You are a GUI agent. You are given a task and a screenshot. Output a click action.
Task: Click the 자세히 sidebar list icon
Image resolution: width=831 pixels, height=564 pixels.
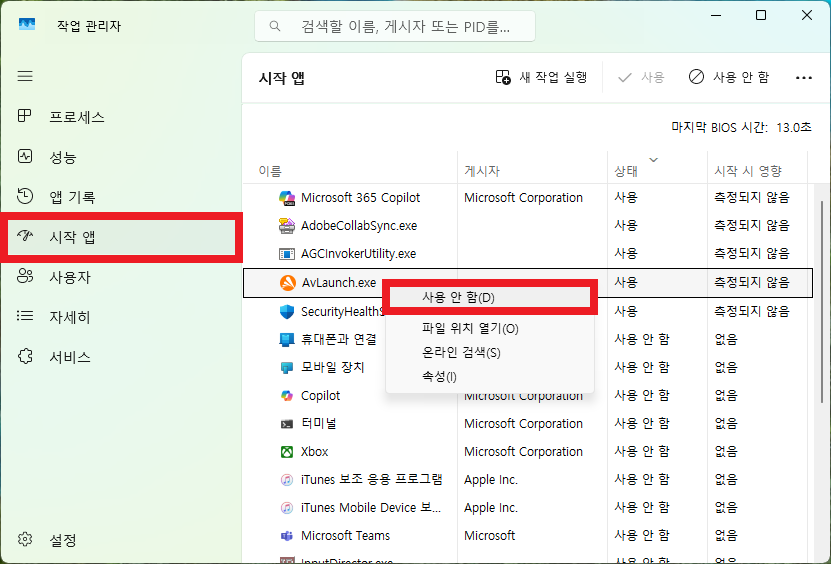pyautogui.click(x=24, y=316)
